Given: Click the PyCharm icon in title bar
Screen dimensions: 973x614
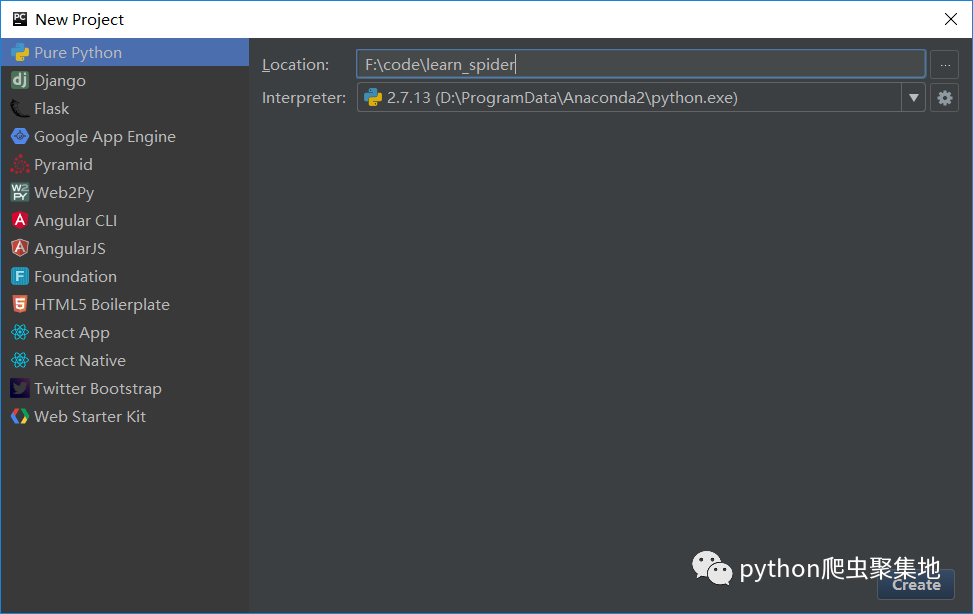Looking at the screenshot, I should tap(20, 19).
